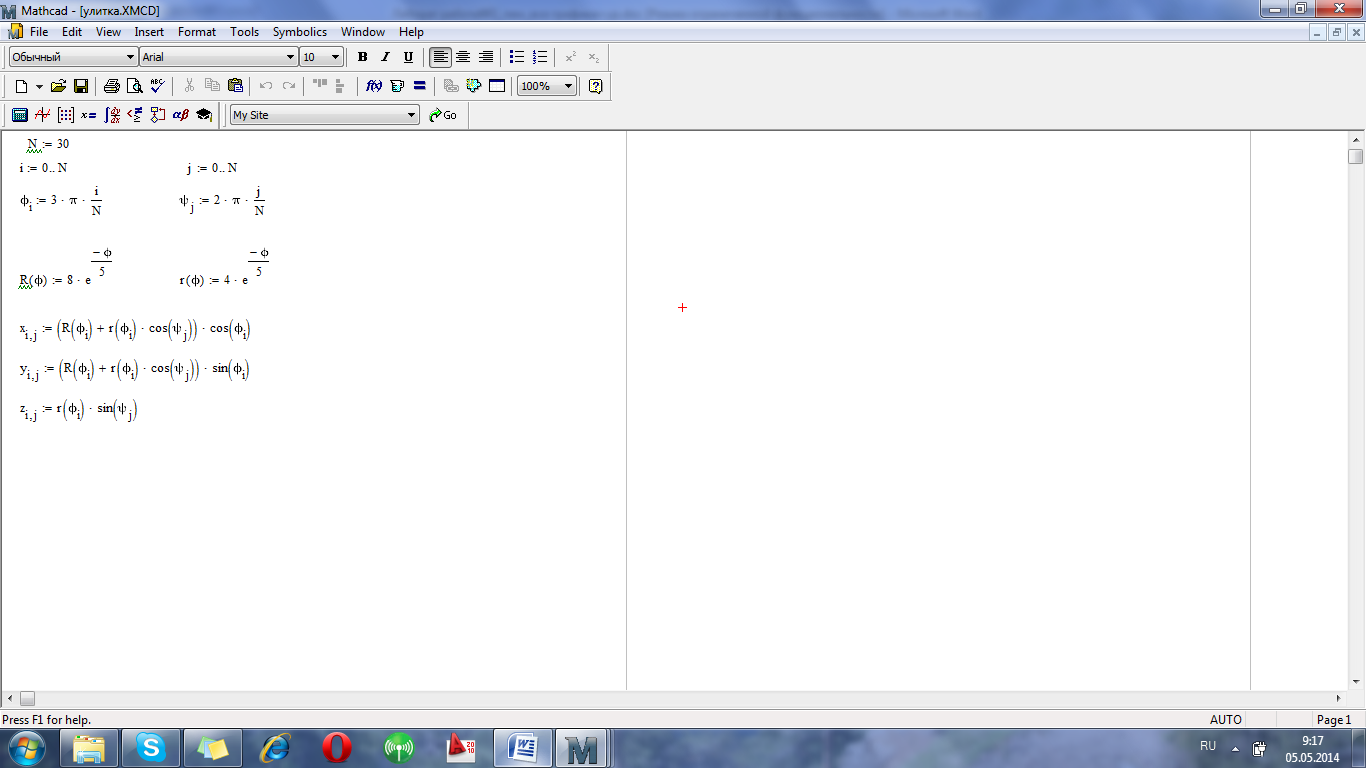
Task: Toggle superscript formatting
Action: point(571,57)
